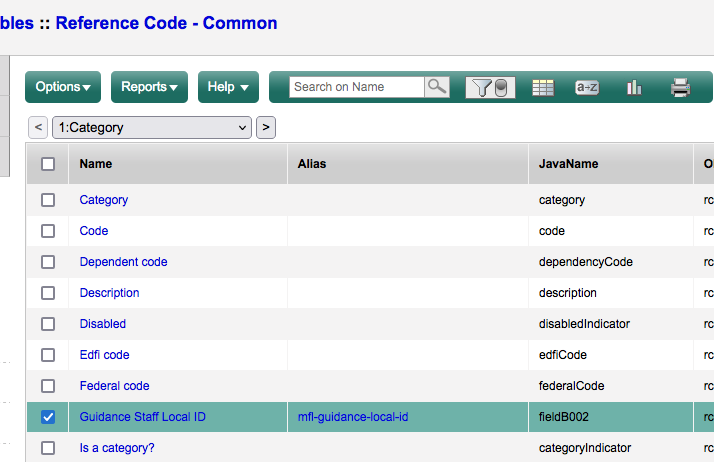This screenshot has height=462, width=714.
Task: Check the Edfi code row checkbox
Action: (x=48, y=355)
